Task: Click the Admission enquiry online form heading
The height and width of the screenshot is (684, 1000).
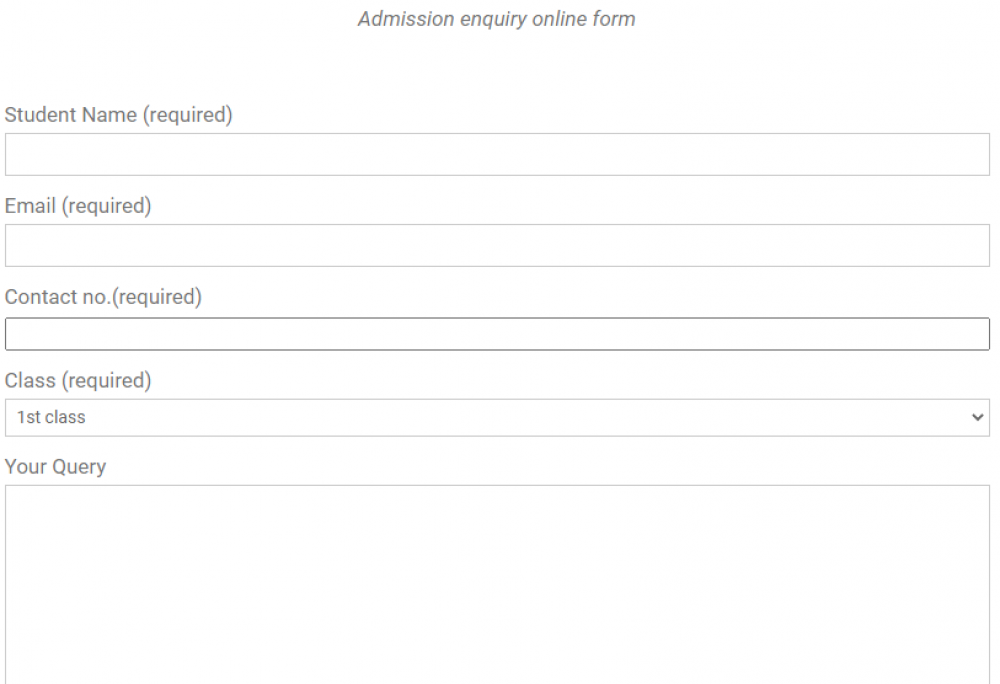Action: point(497,18)
